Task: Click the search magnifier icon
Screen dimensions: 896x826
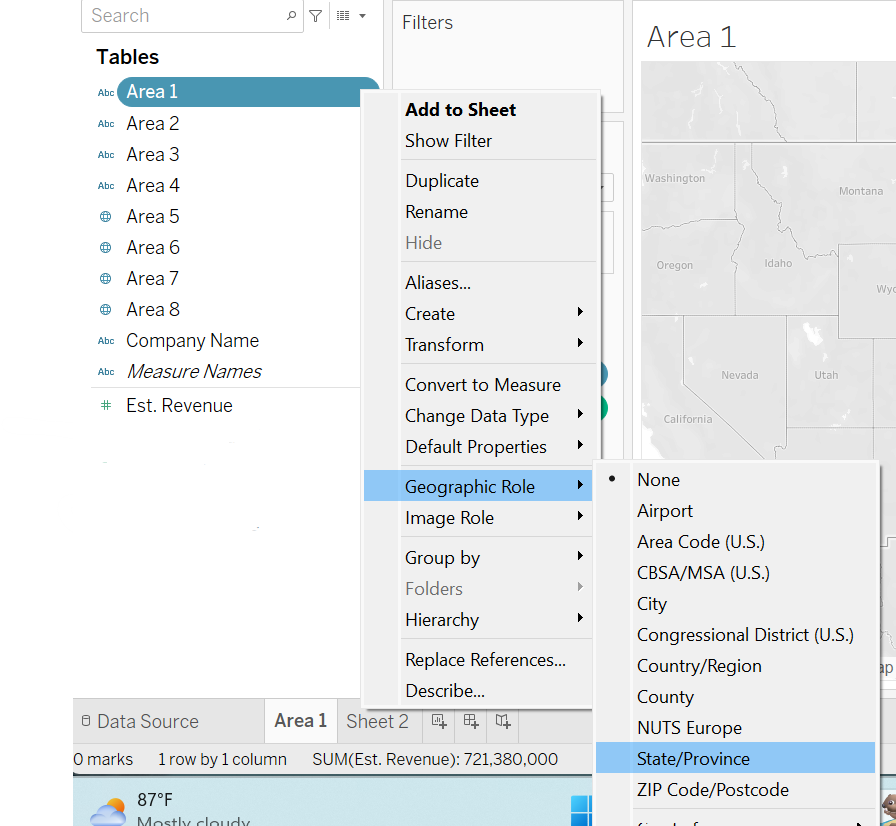Action: point(289,16)
